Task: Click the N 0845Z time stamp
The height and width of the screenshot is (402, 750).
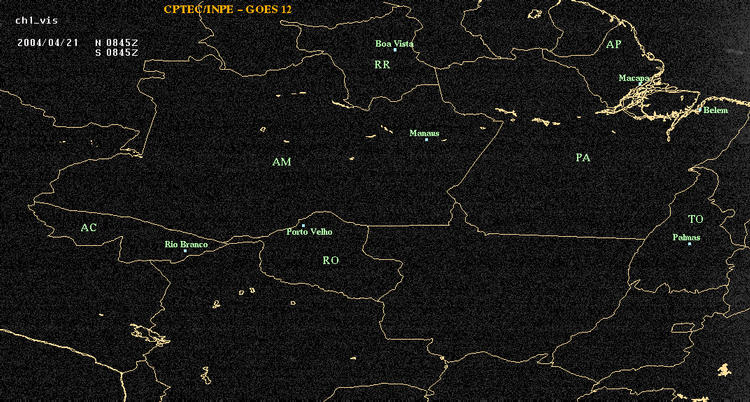Action: tap(117, 42)
